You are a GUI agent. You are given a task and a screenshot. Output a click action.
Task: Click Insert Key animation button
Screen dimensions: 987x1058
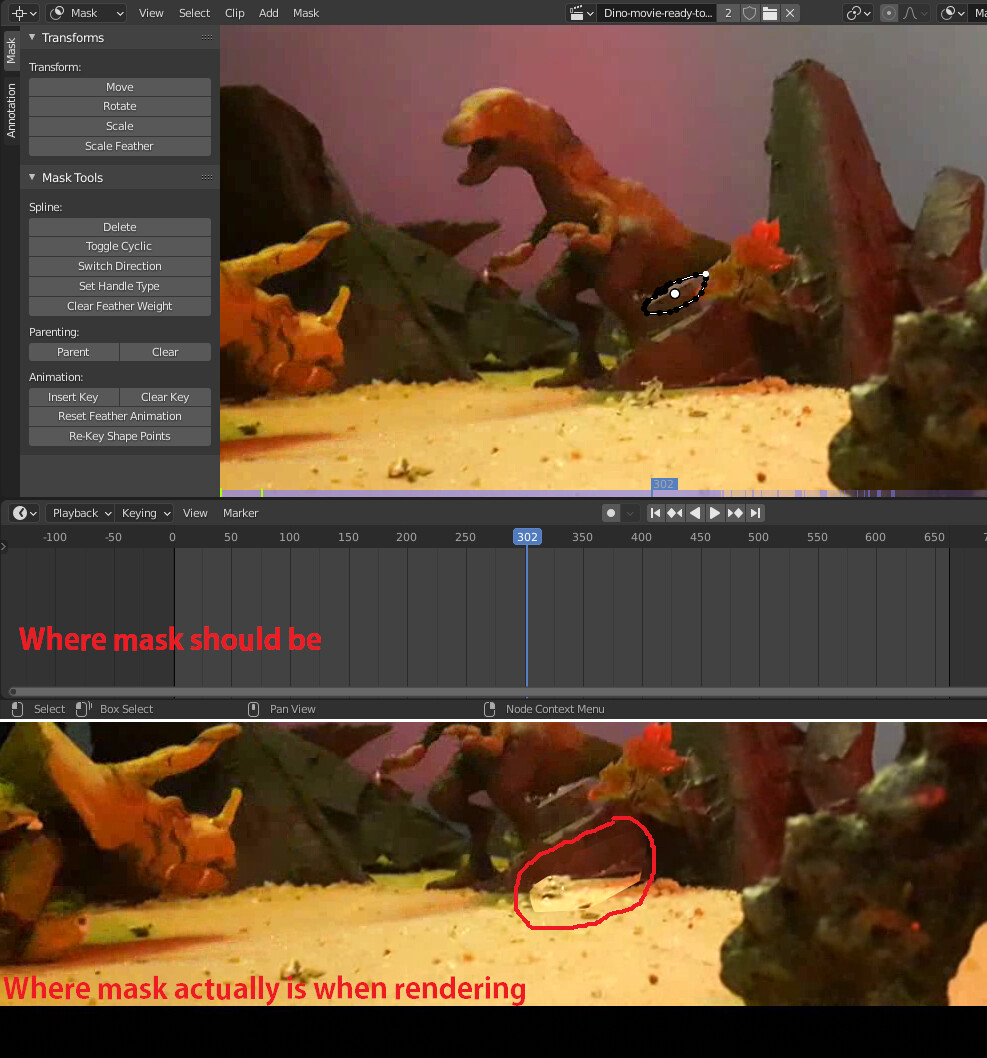click(x=74, y=397)
